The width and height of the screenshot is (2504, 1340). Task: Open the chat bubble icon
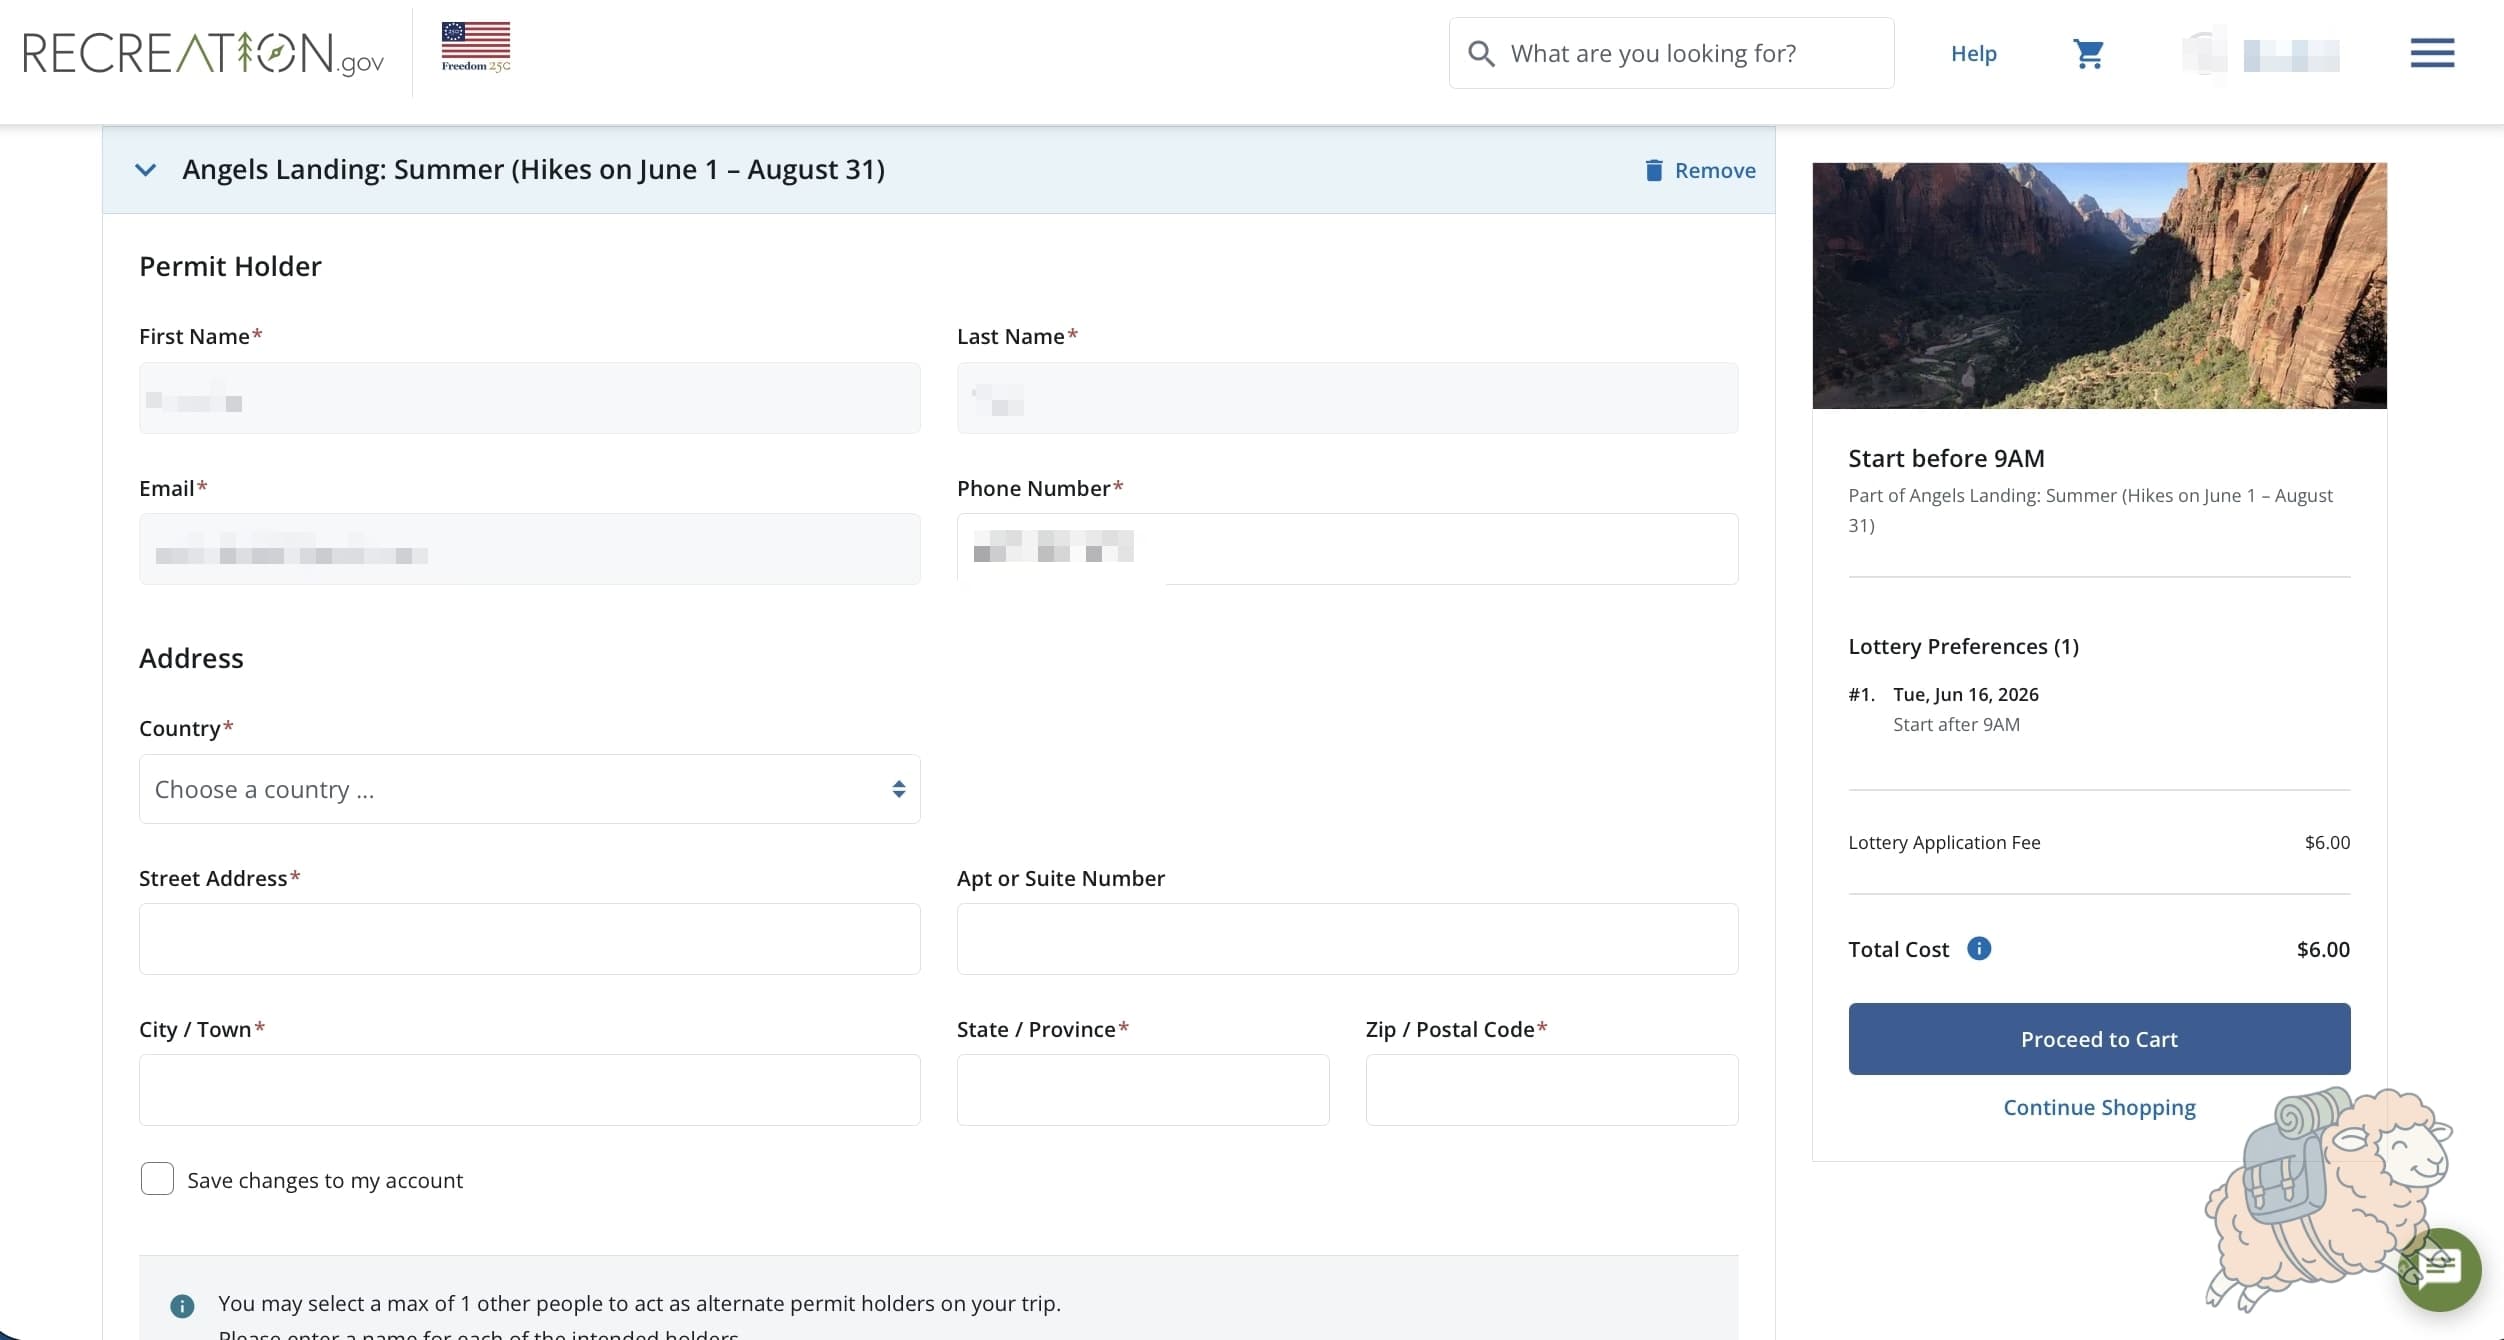coord(2440,1269)
